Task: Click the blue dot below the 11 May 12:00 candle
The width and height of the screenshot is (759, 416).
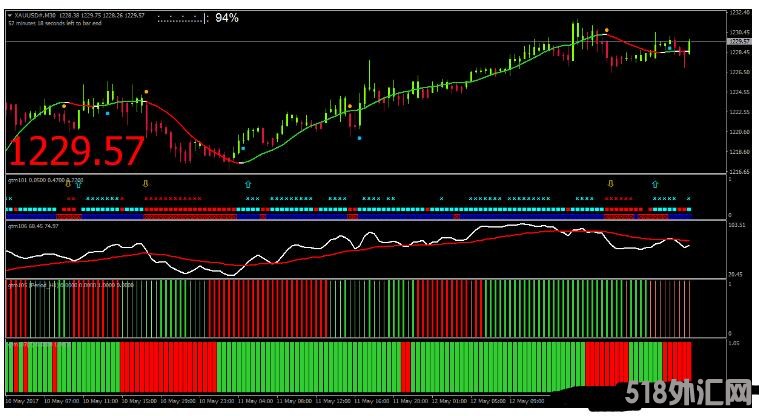Action: click(x=359, y=139)
